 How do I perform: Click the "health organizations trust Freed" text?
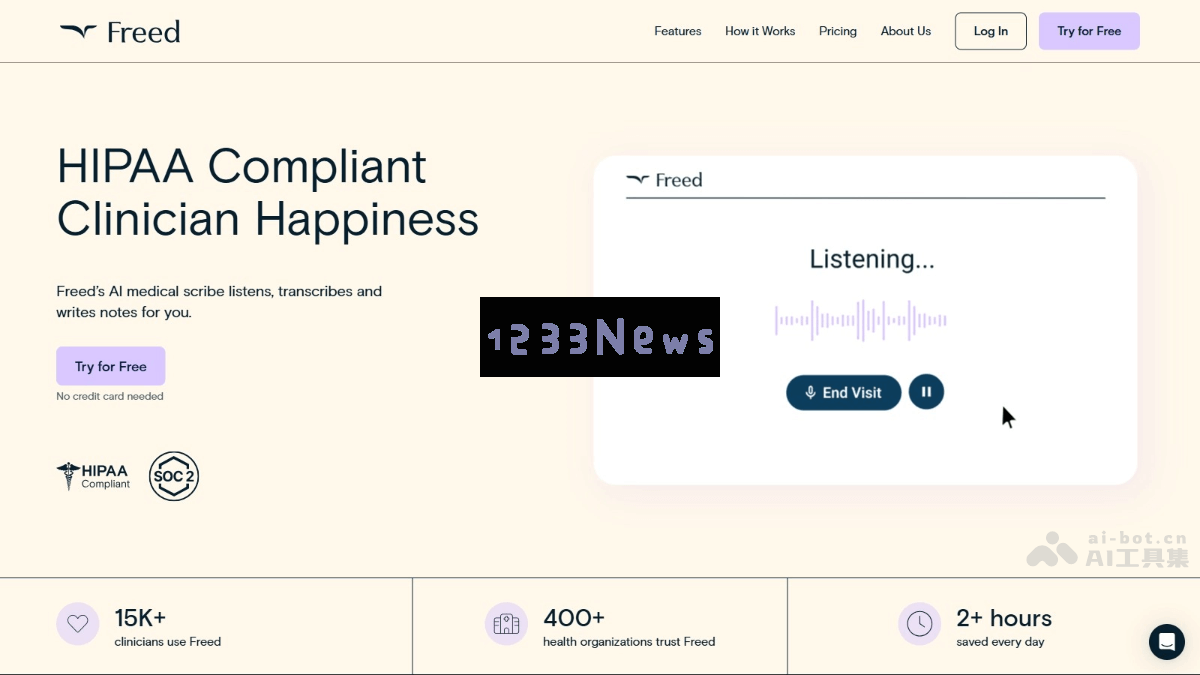(629, 642)
